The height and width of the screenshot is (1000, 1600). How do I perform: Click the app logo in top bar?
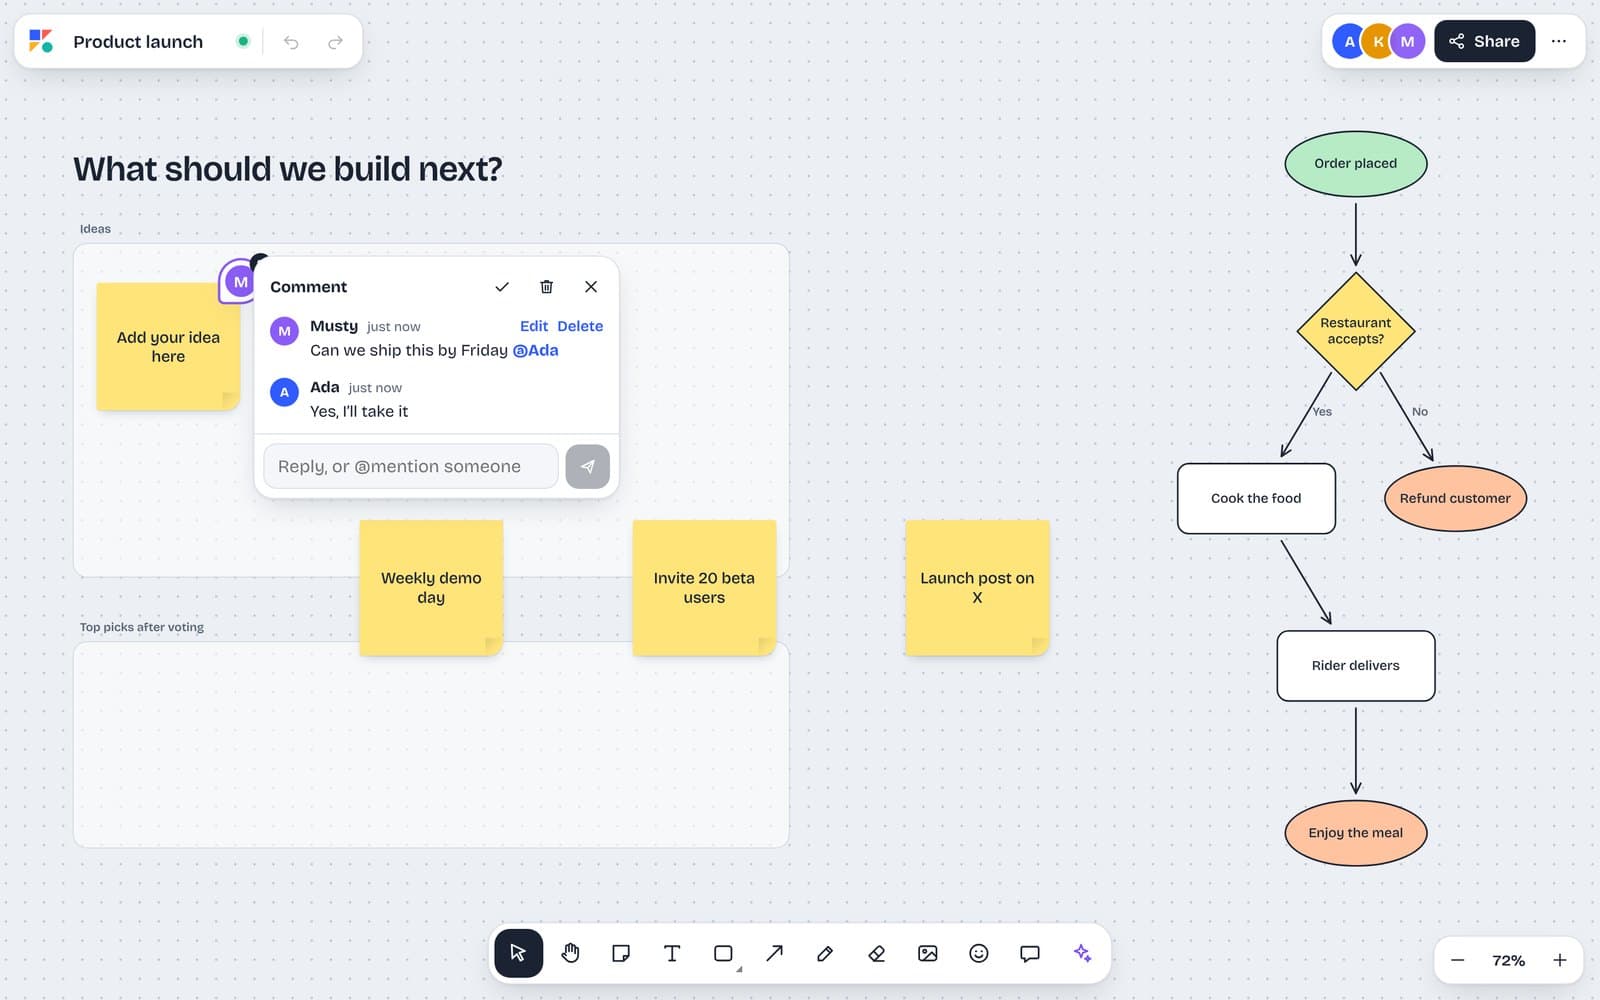coord(41,41)
